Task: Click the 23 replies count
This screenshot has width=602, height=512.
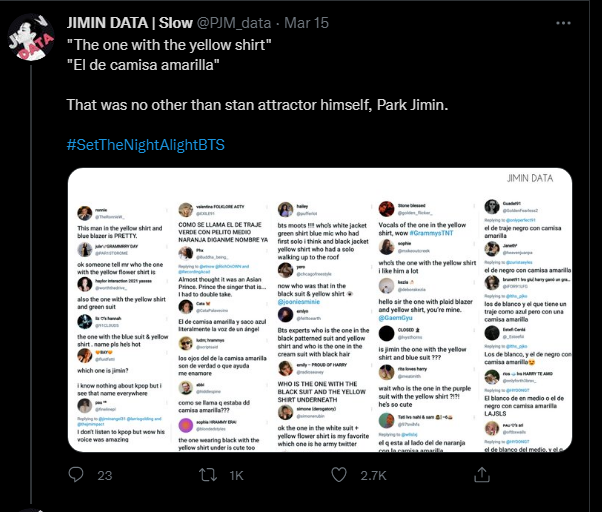Action: pos(104,476)
